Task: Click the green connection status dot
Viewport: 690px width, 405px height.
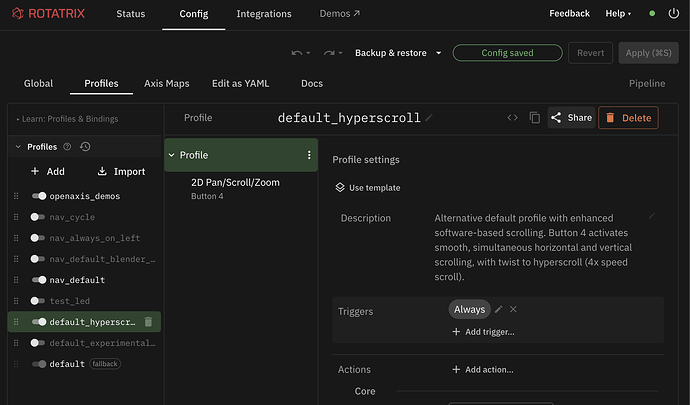Action: (652, 14)
